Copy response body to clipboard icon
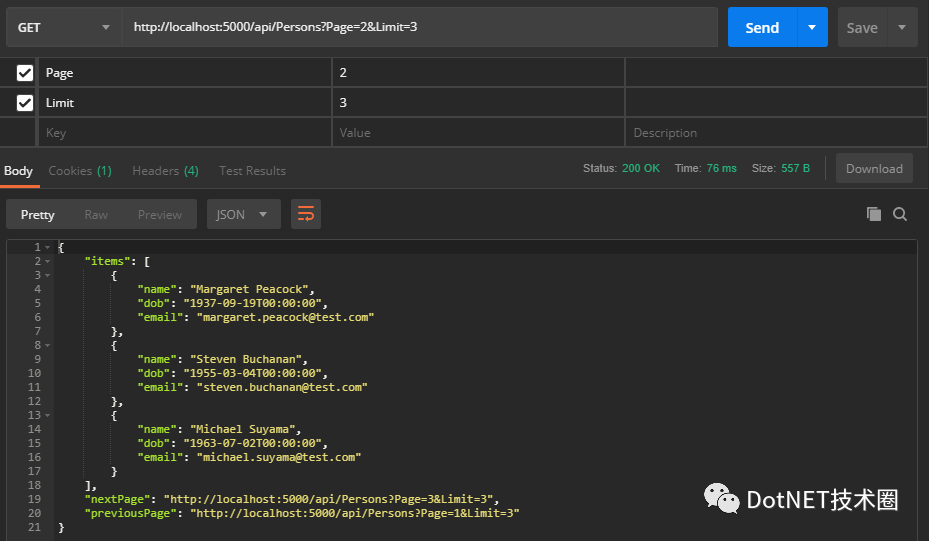This screenshot has width=929, height=541. 874,214
